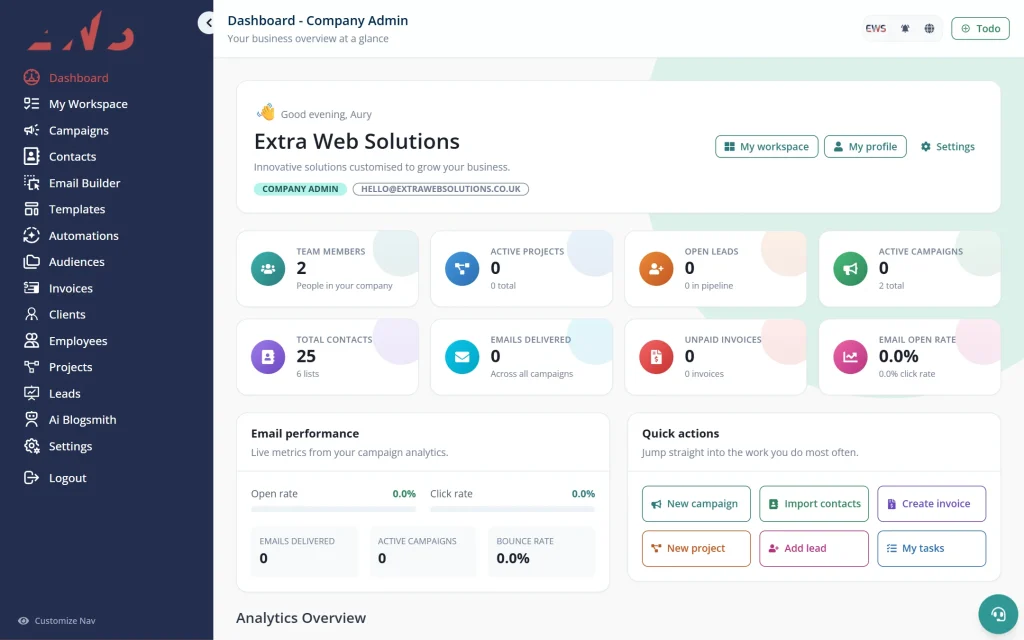Click the Active Campaigns megaphone icon
The image size is (1024, 640).
(x=850, y=268)
